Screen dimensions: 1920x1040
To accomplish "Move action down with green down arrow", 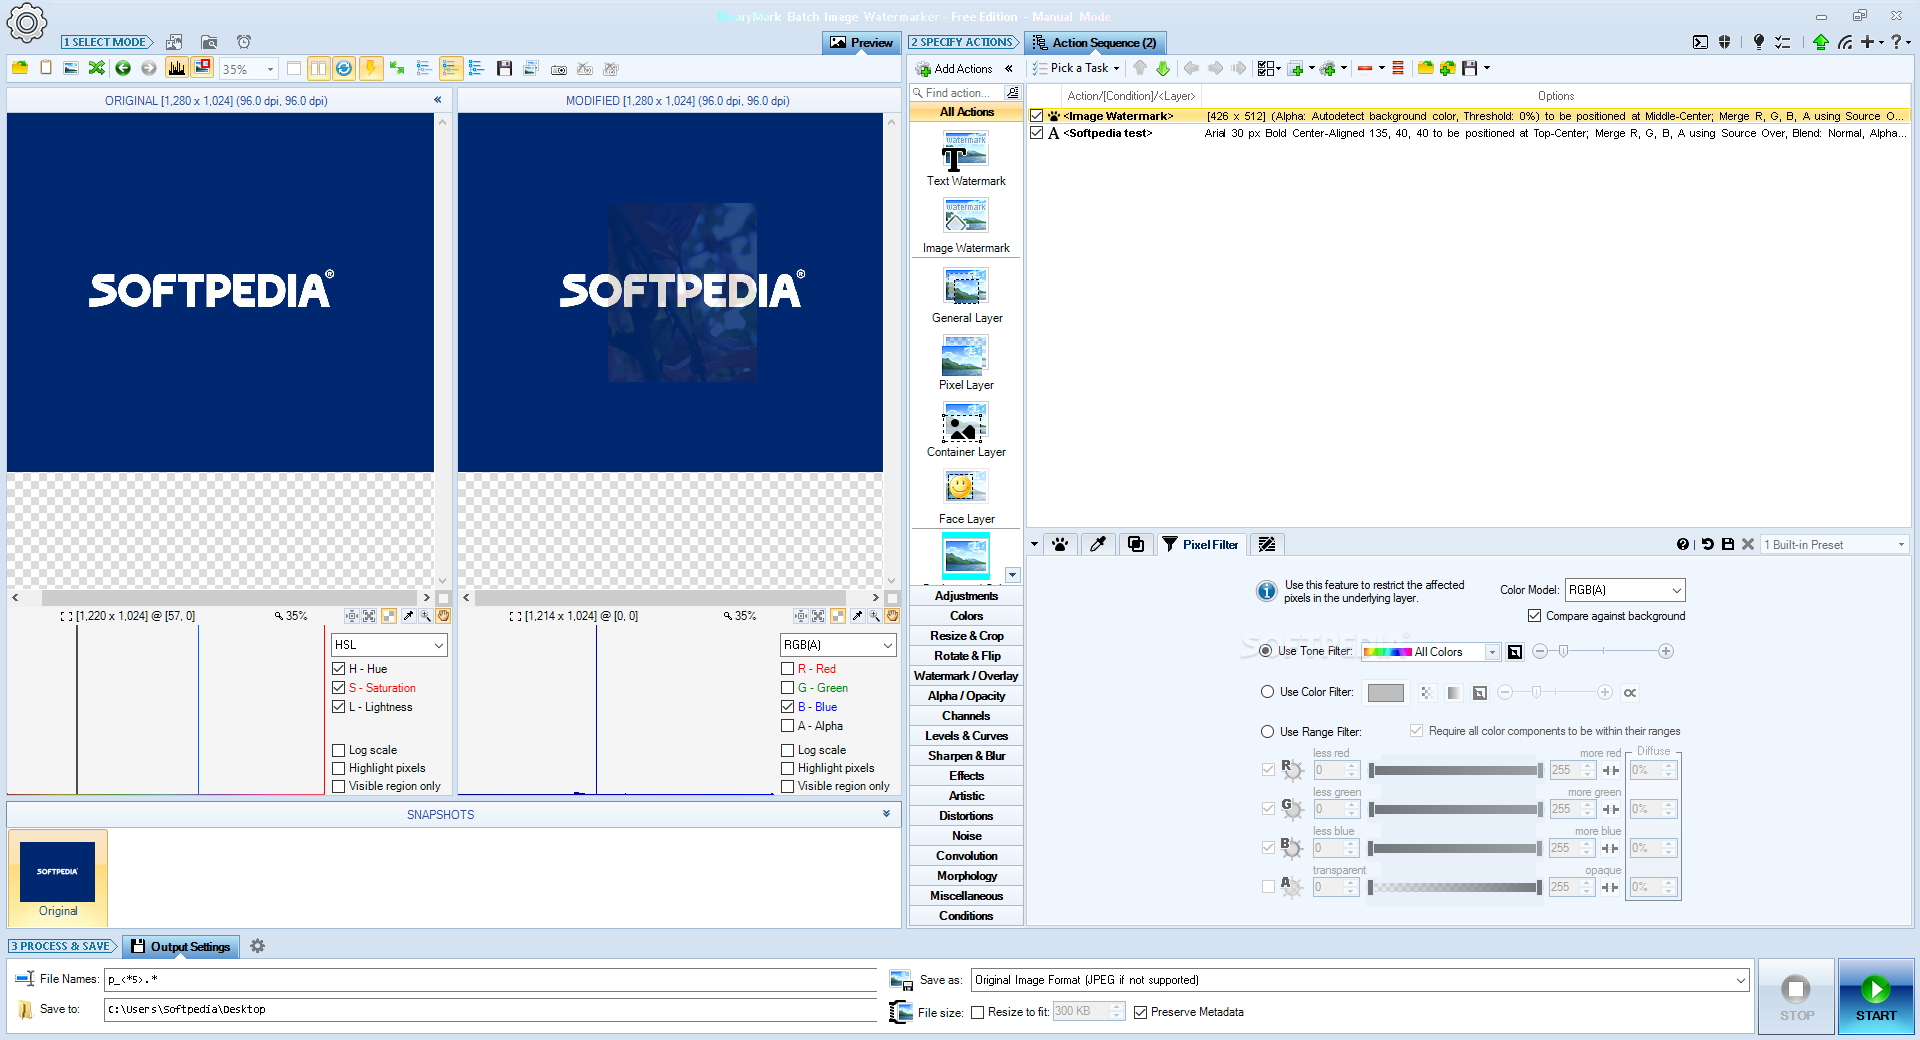I will [1162, 68].
